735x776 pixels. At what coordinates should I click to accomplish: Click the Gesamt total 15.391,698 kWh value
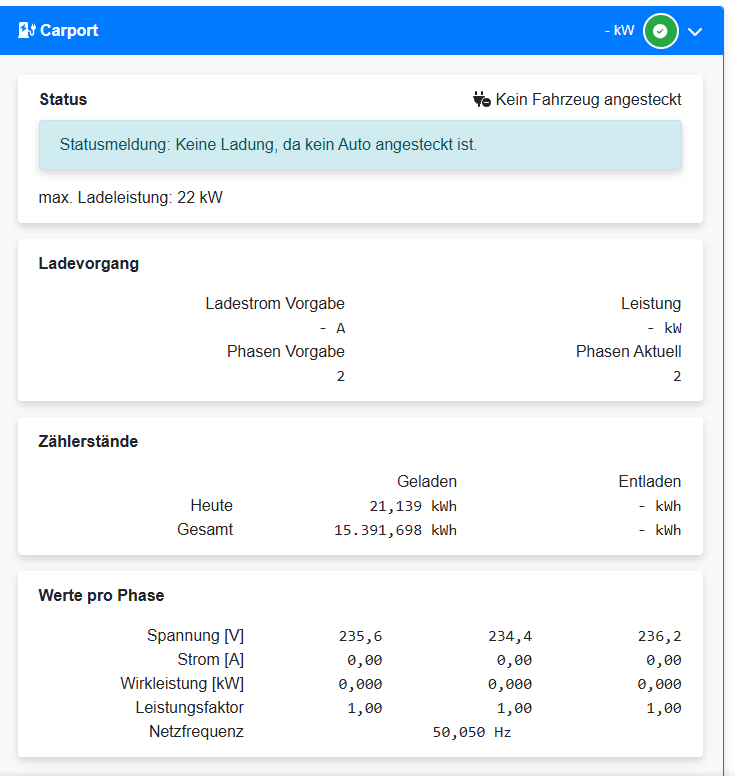tap(395, 530)
